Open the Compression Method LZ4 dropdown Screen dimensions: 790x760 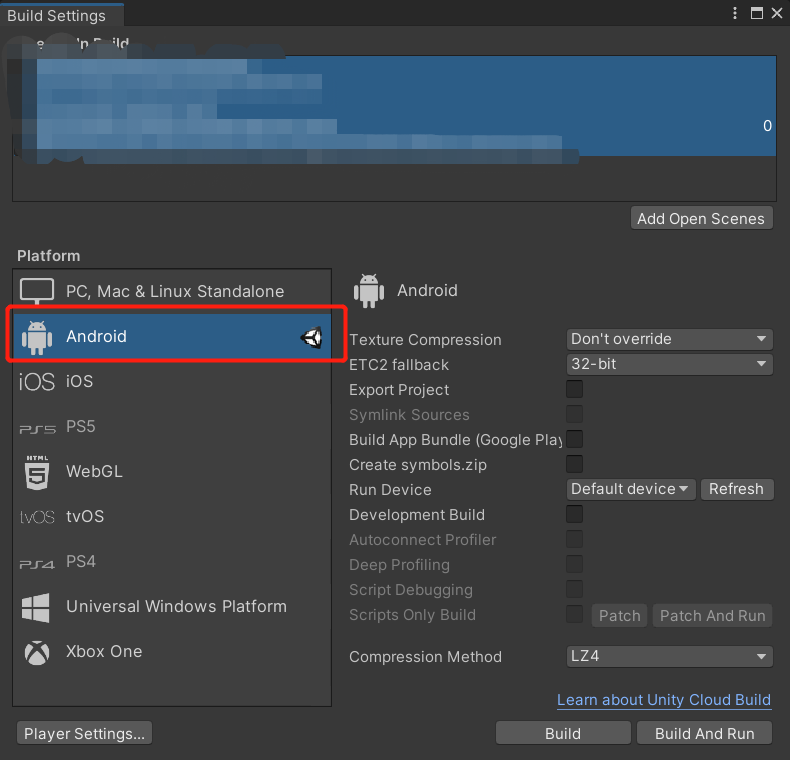click(x=670, y=656)
